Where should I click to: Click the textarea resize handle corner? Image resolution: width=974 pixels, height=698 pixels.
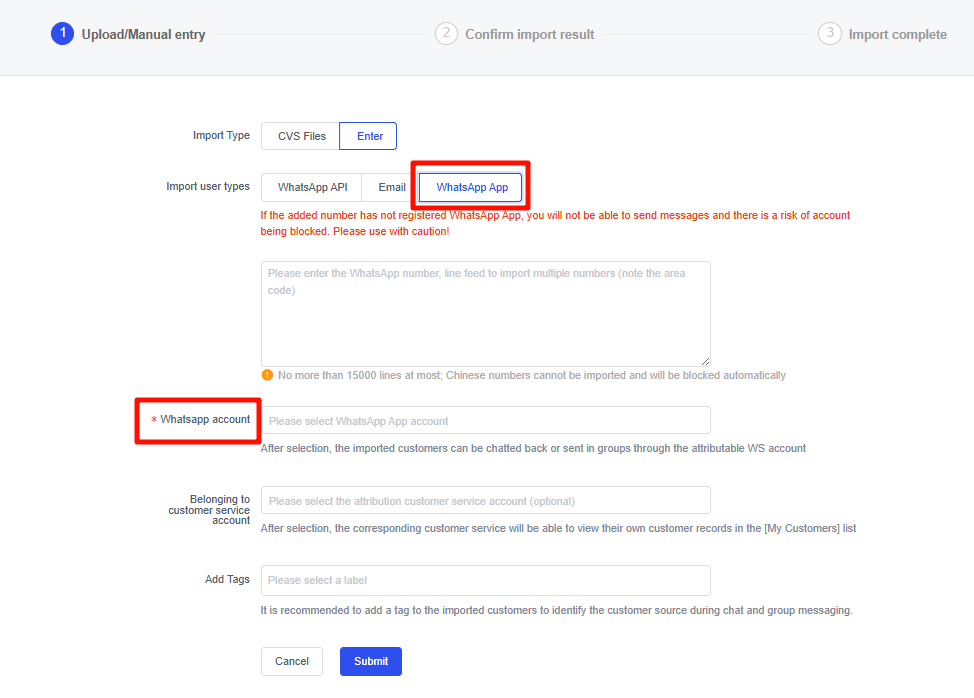705,360
